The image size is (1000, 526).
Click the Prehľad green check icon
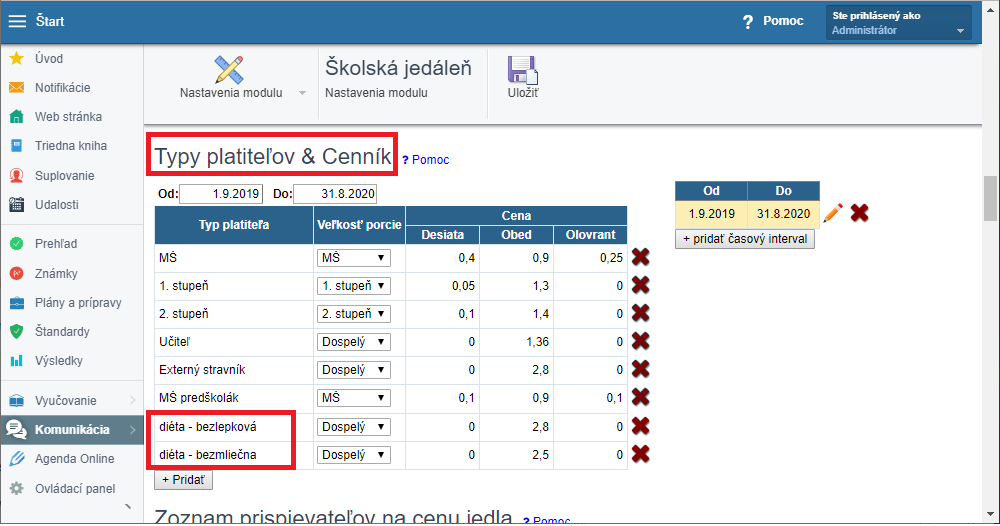[17, 244]
